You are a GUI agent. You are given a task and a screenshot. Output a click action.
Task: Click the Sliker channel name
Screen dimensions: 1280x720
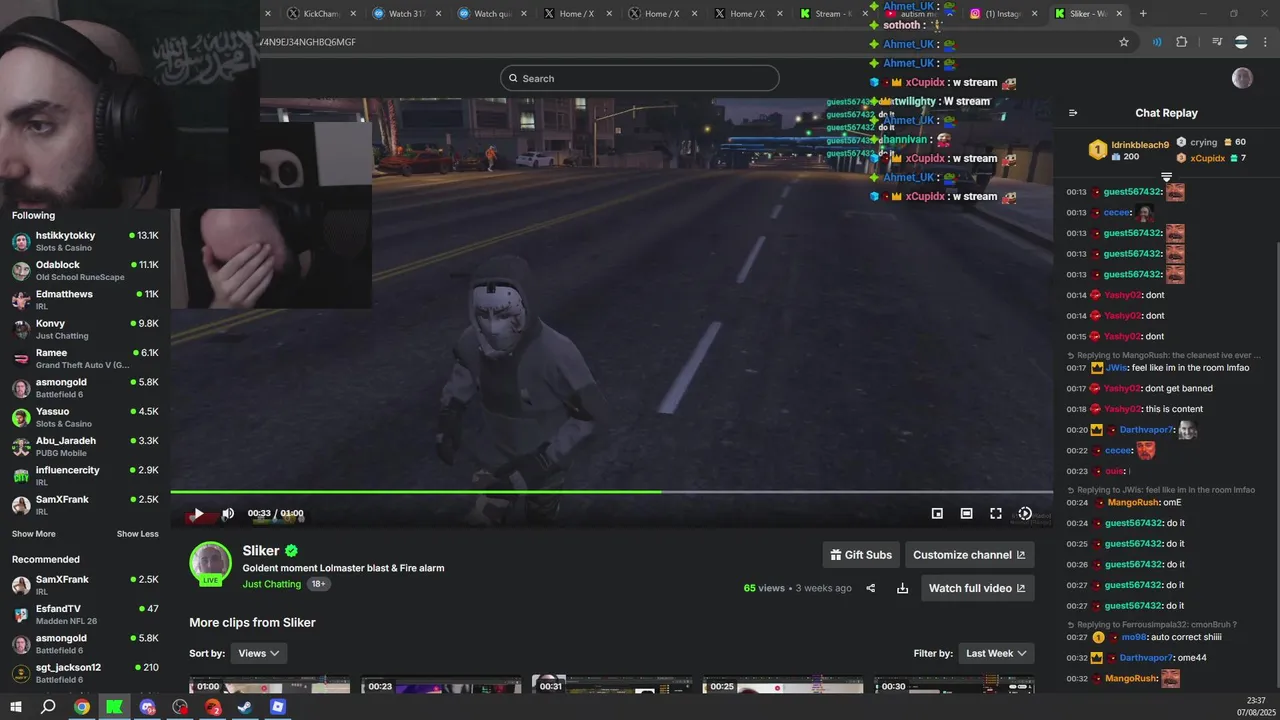tap(261, 550)
